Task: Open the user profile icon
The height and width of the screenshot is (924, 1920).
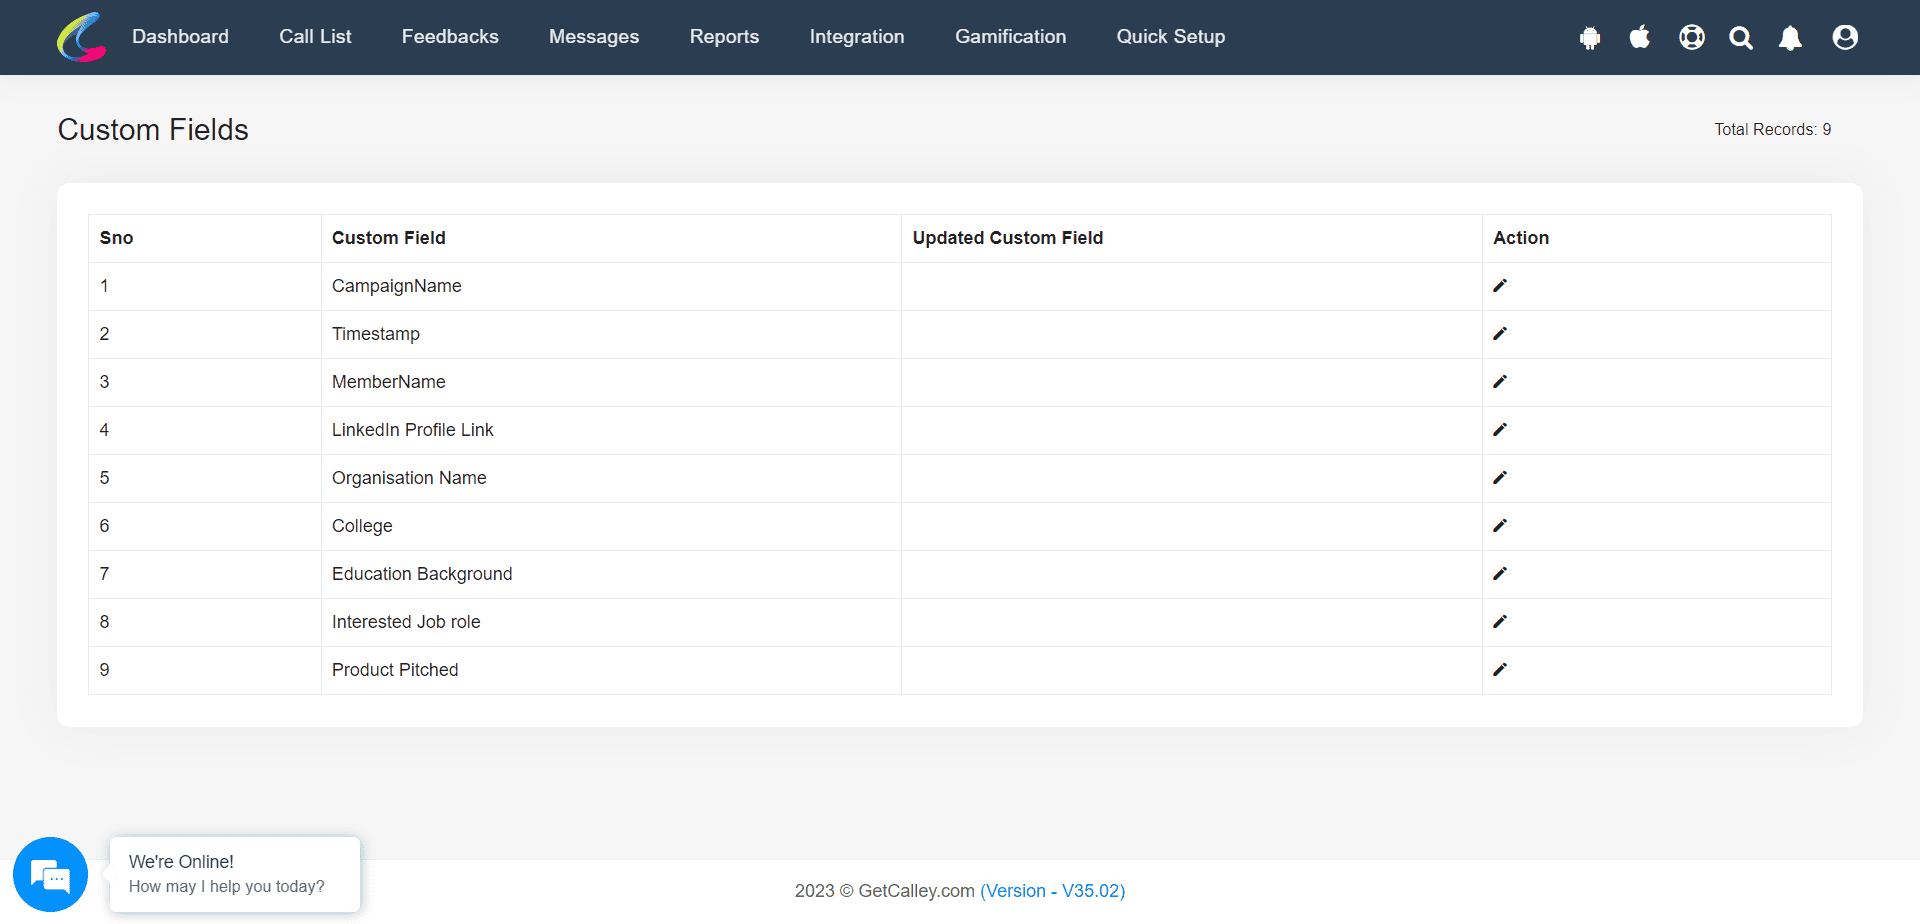Action: (x=1845, y=37)
